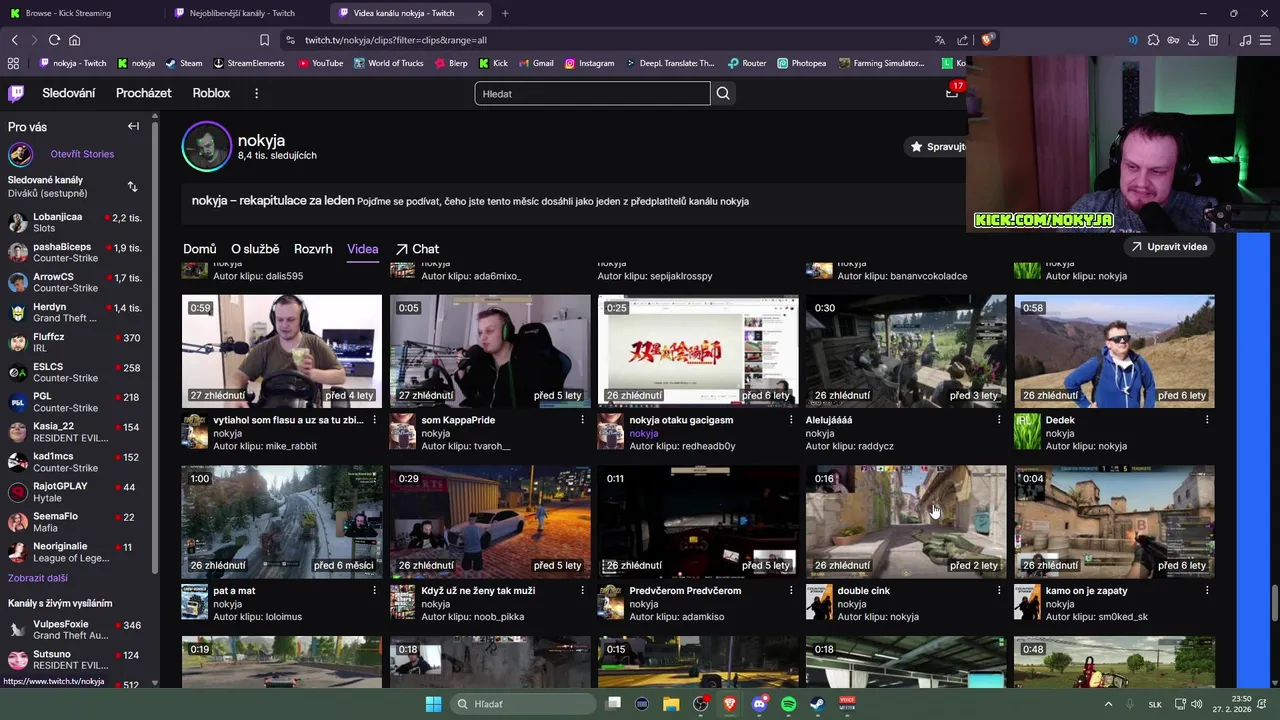Viewport: 1280px width, 720px height.
Task: Click the browser address bar URL
Action: click(398, 40)
